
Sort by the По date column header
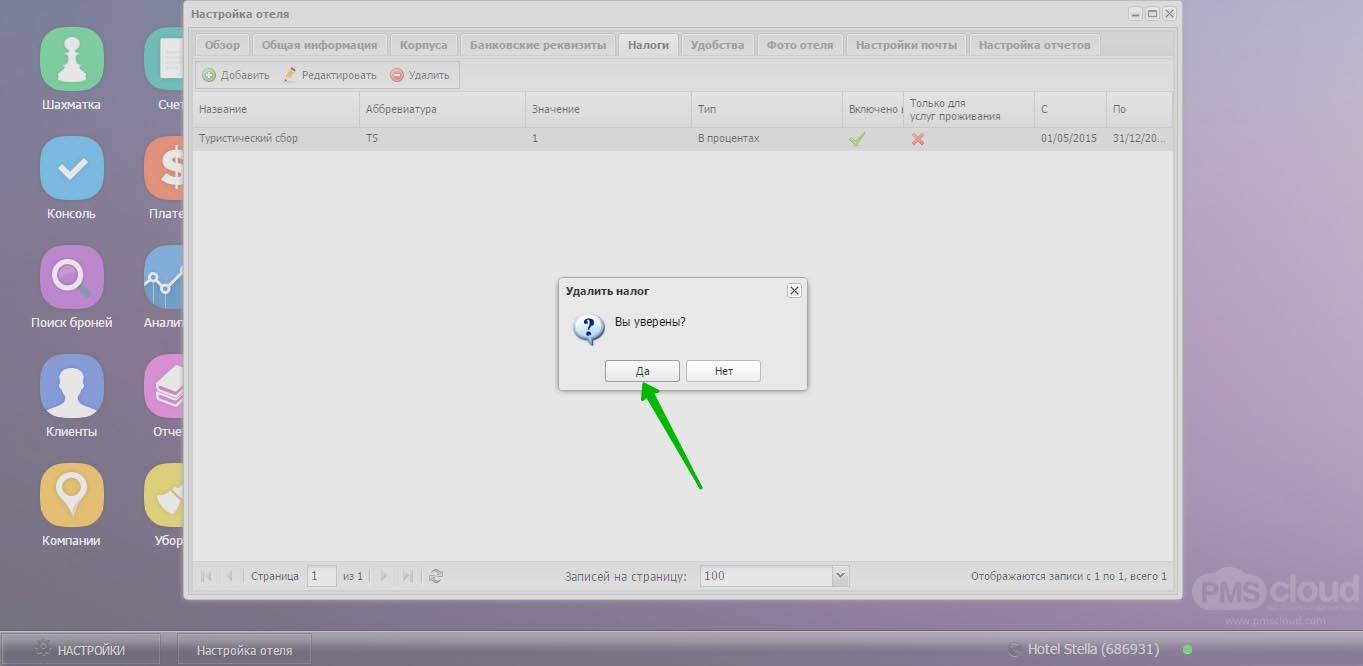1139,109
